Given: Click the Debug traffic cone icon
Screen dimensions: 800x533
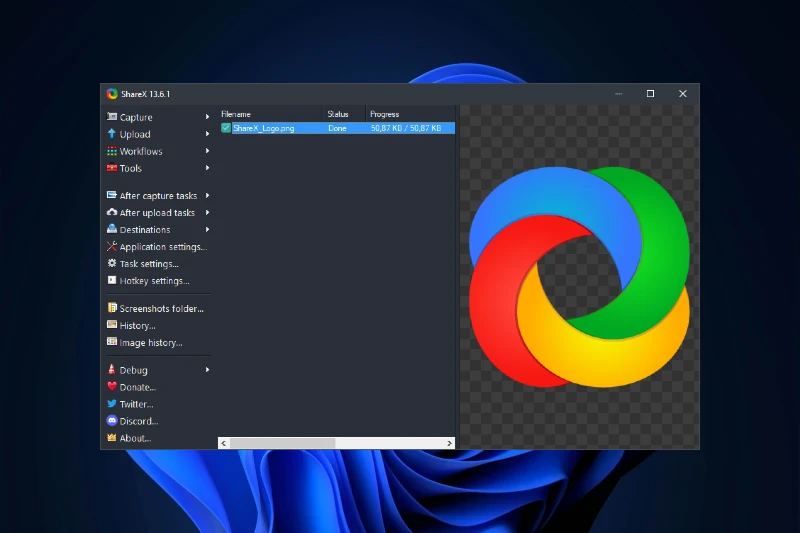Looking at the screenshot, I should (112, 369).
